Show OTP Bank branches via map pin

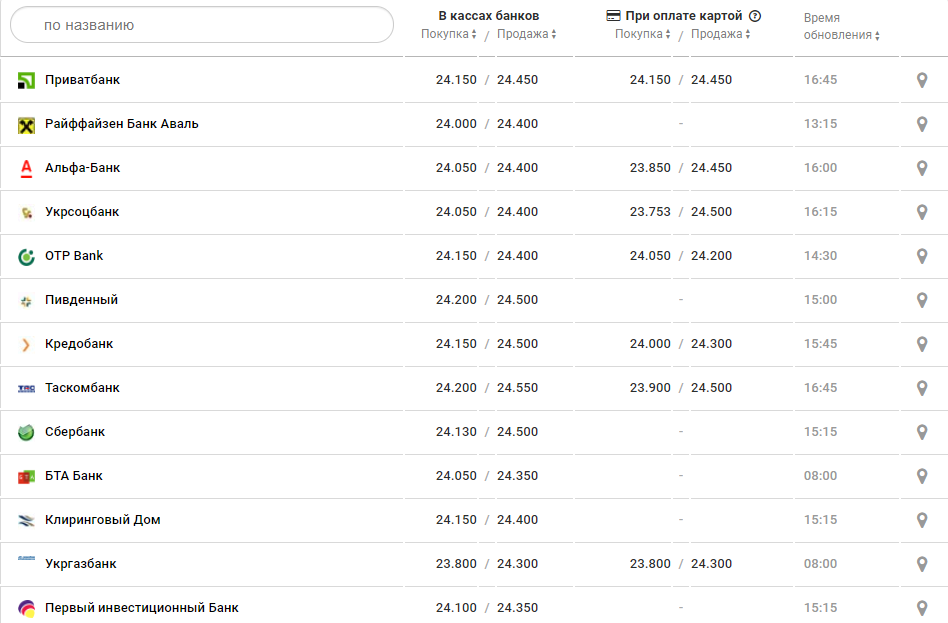pyautogui.click(x=922, y=256)
